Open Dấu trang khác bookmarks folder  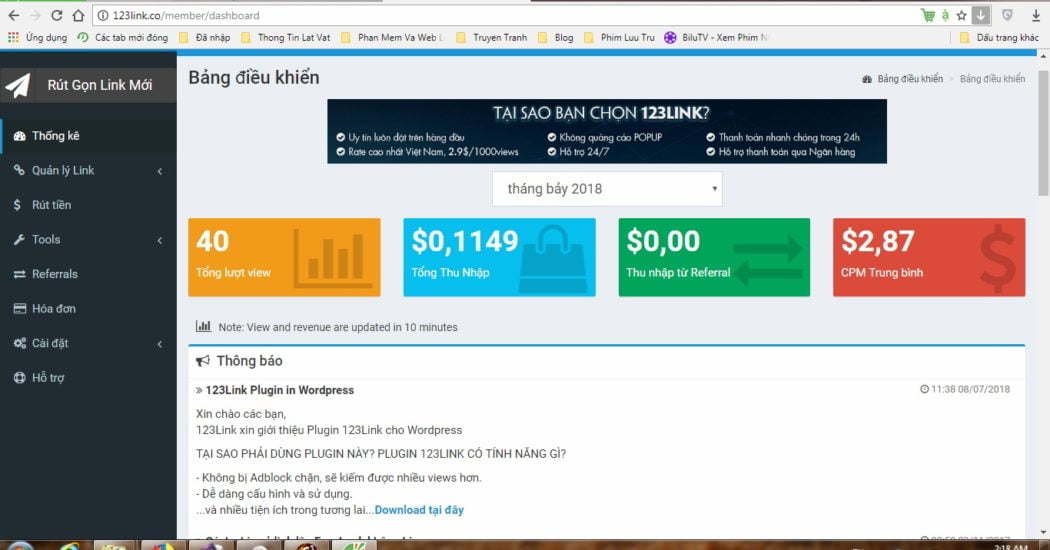click(999, 38)
